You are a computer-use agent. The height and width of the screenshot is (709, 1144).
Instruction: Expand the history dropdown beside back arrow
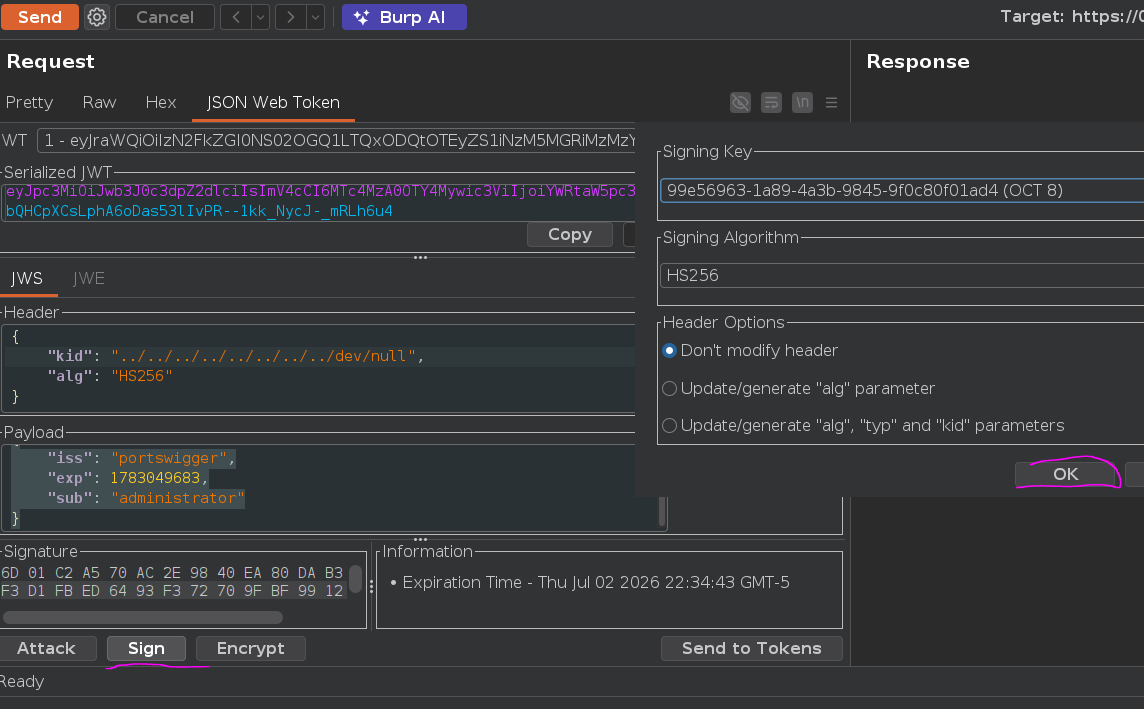click(260, 17)
